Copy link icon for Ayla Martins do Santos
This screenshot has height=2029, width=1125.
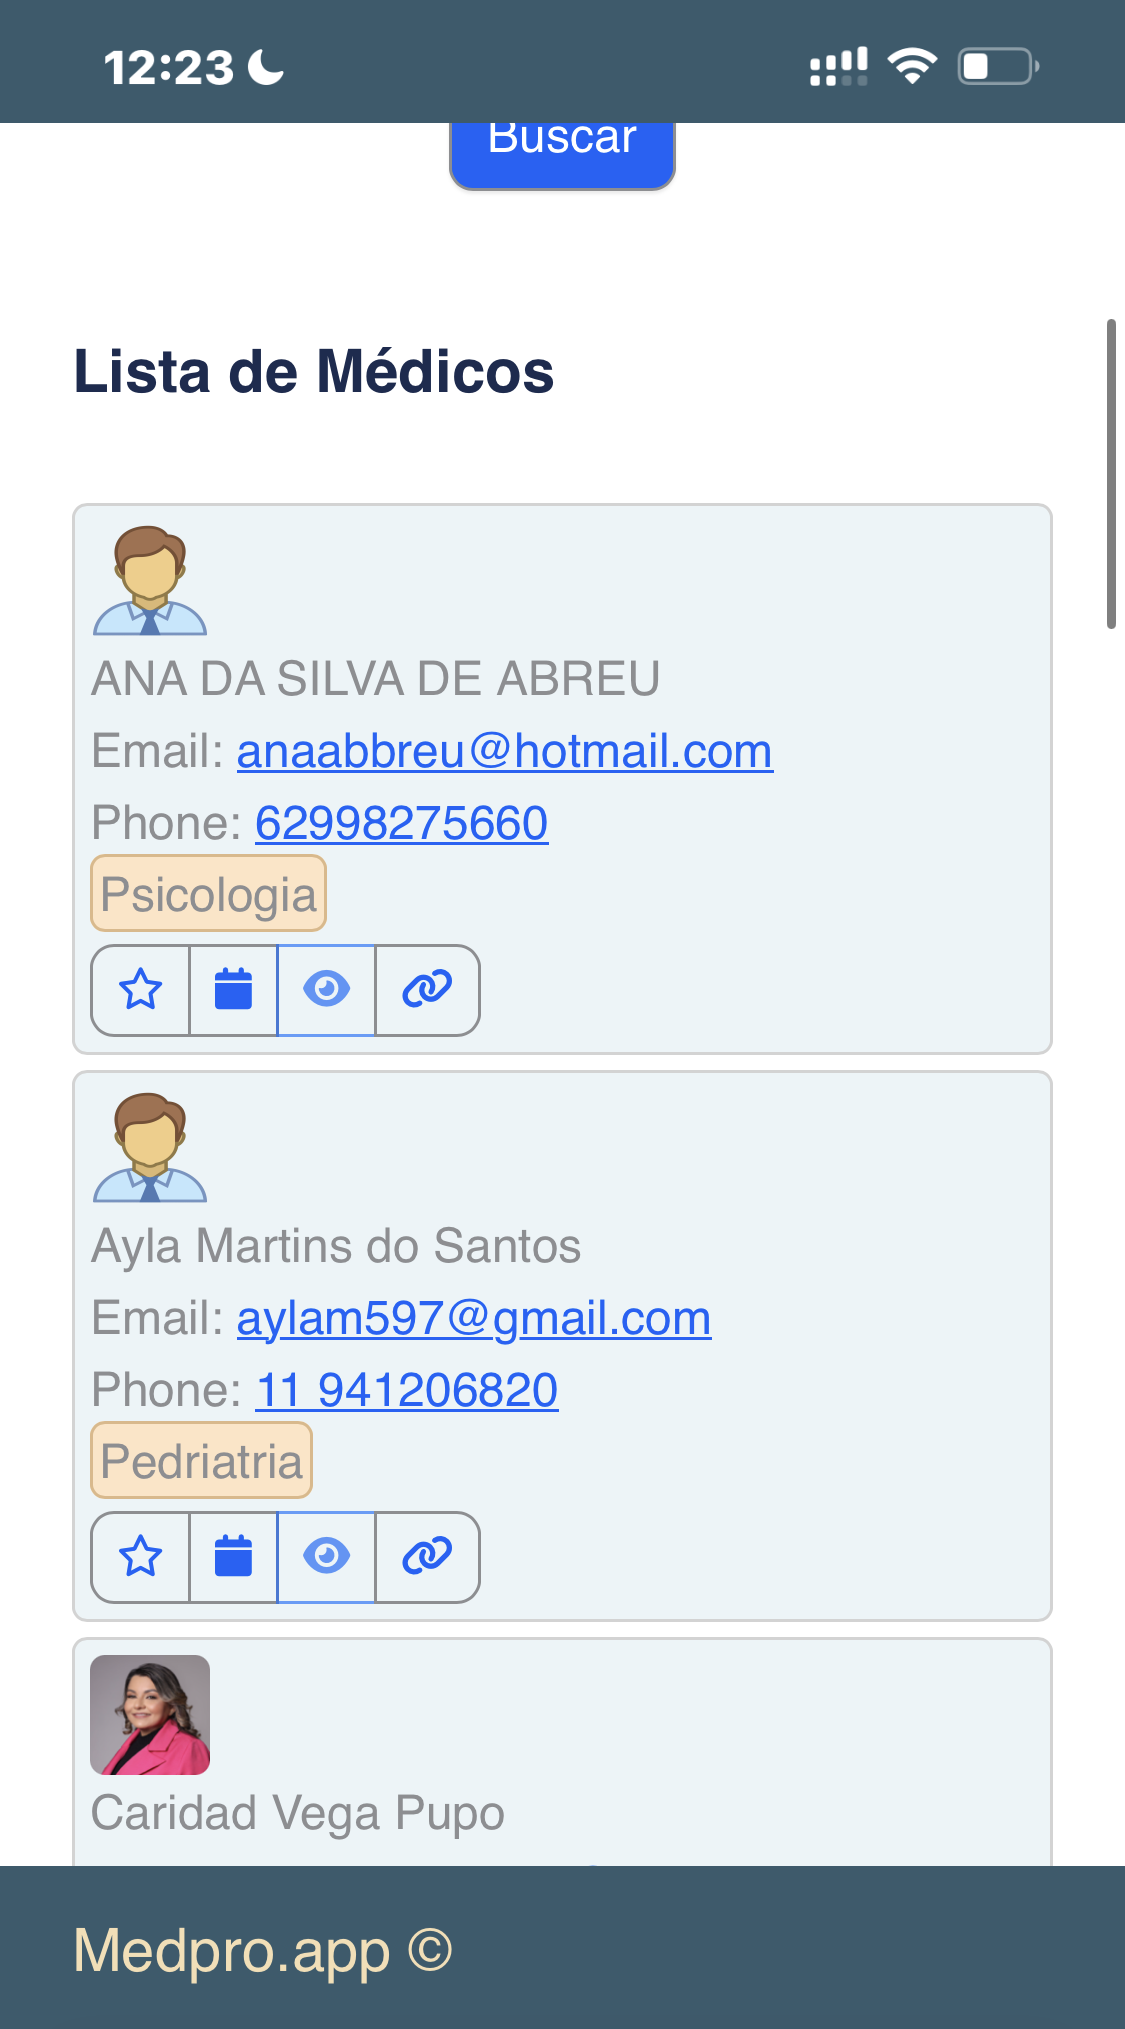[427, 1557]
